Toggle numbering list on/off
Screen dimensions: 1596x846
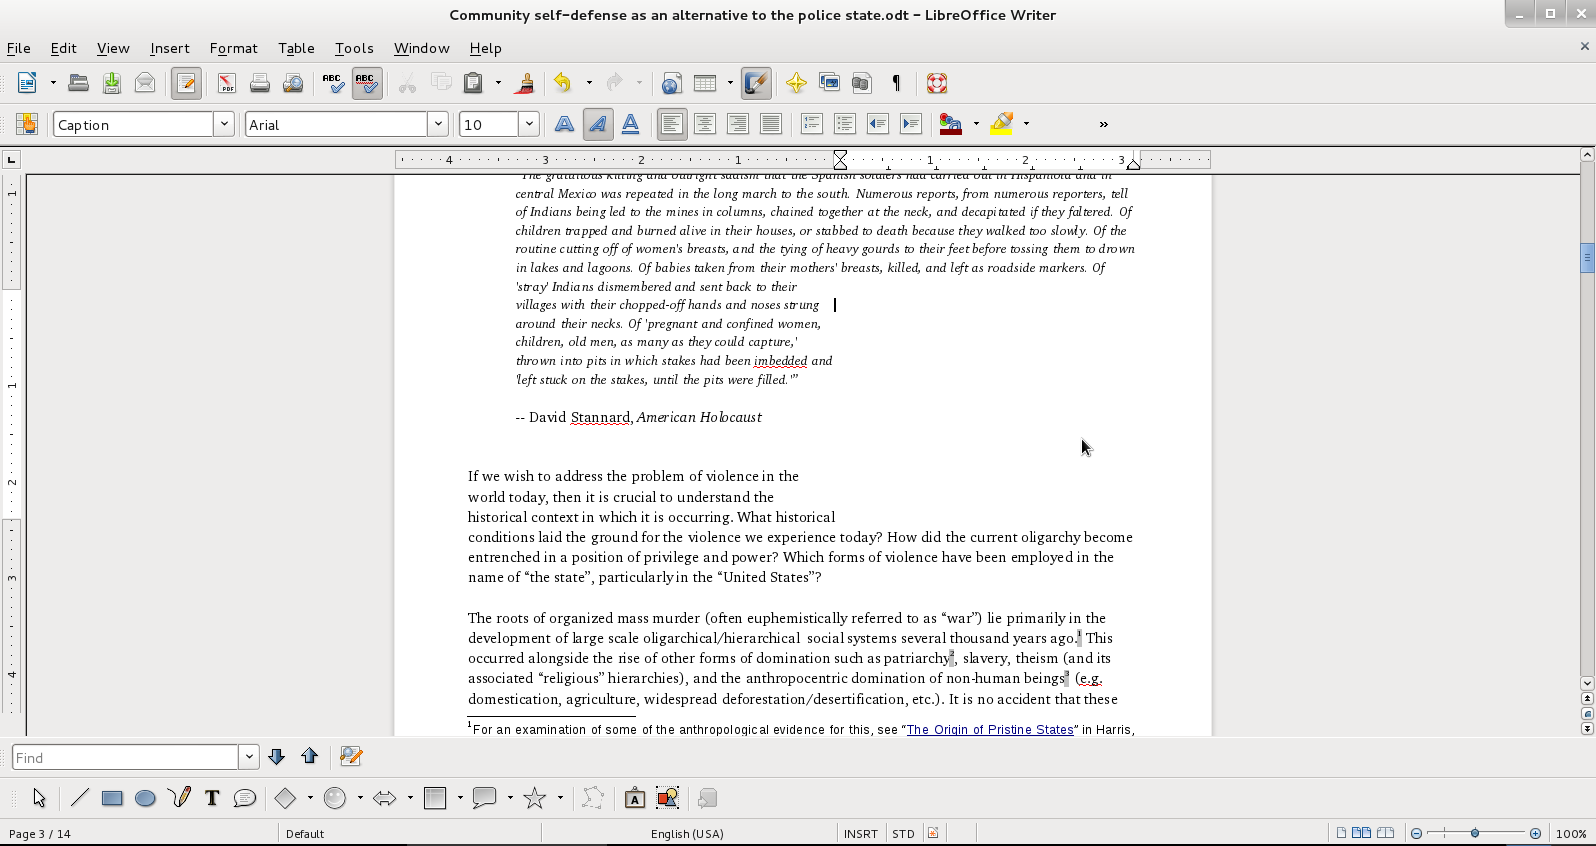click(x=812, y=124)
